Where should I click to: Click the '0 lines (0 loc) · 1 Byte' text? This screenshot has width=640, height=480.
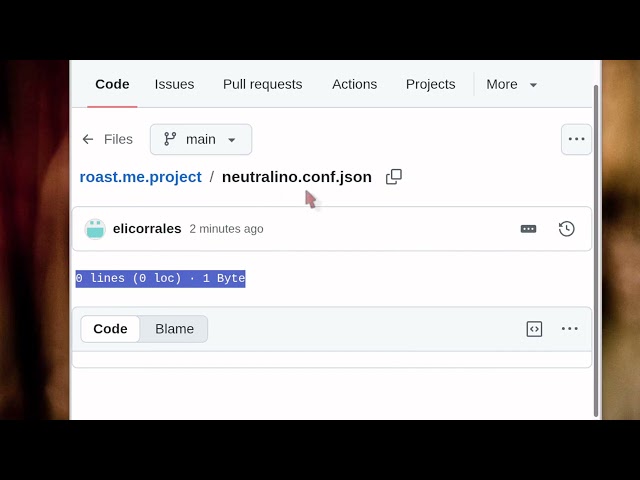coord(160,279)
